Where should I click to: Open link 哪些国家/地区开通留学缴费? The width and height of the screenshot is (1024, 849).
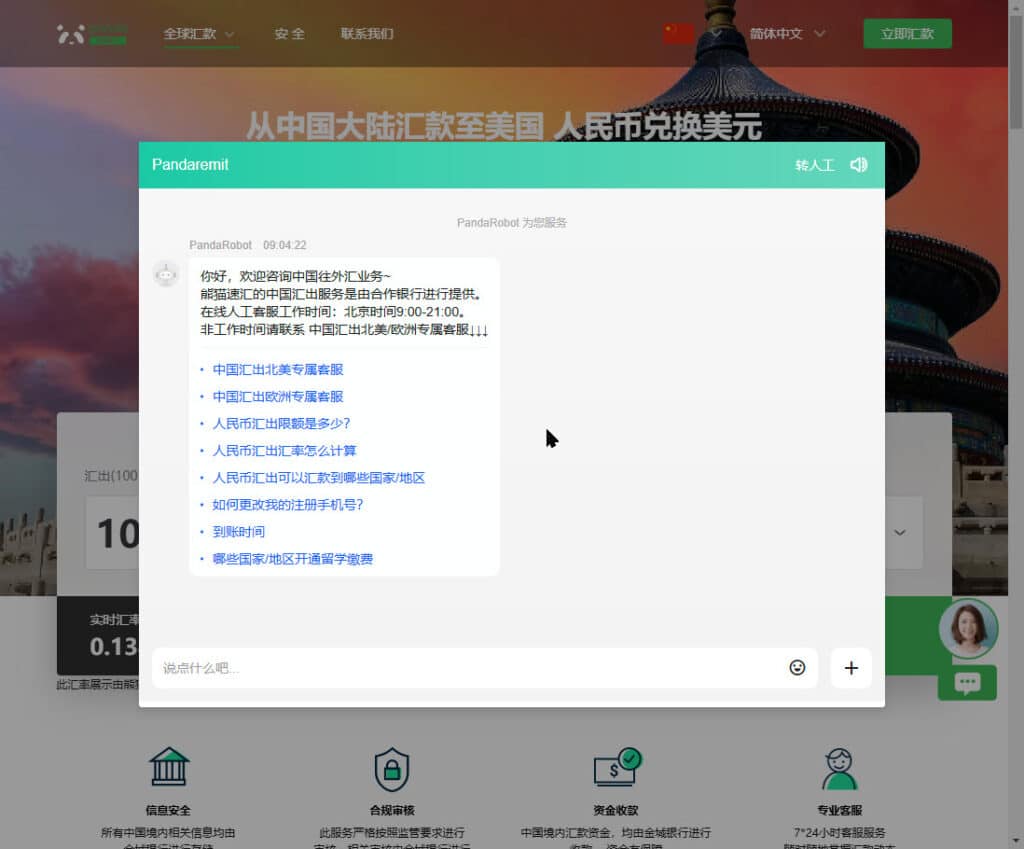[293, 559]
